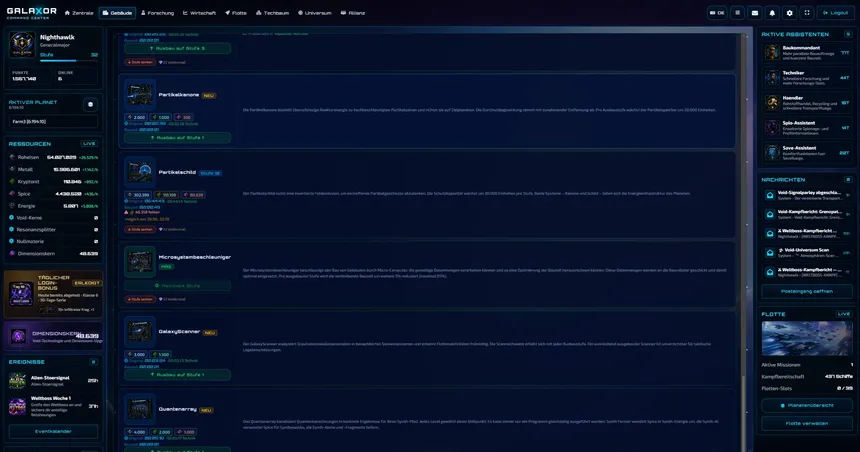Open the mail envelope icon
The height and width of the screenshot is (452, 860).
point(755,13)
